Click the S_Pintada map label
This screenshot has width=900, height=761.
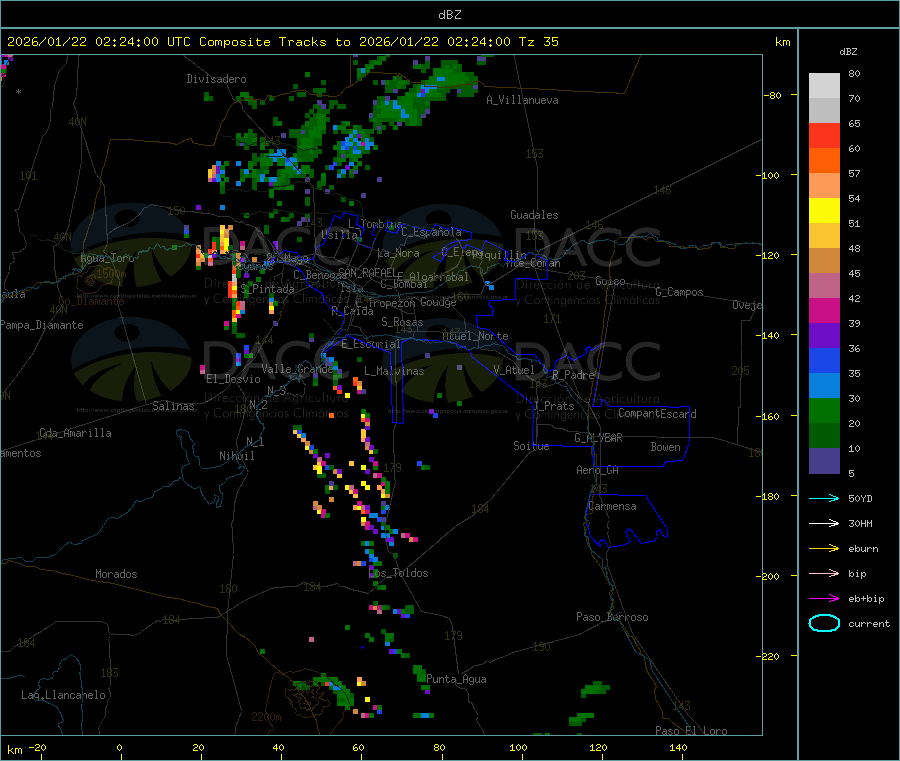point(267,289)
